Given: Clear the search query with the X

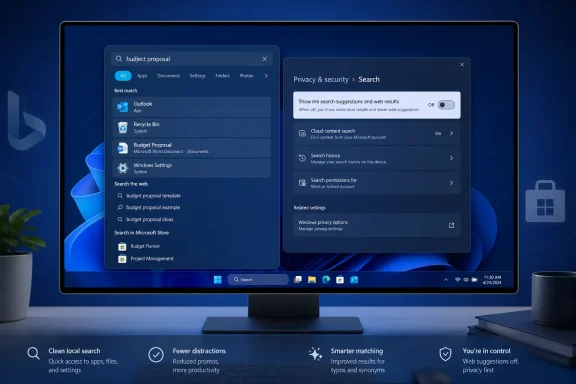Looking at the screenshot, I should pos(264,59).
